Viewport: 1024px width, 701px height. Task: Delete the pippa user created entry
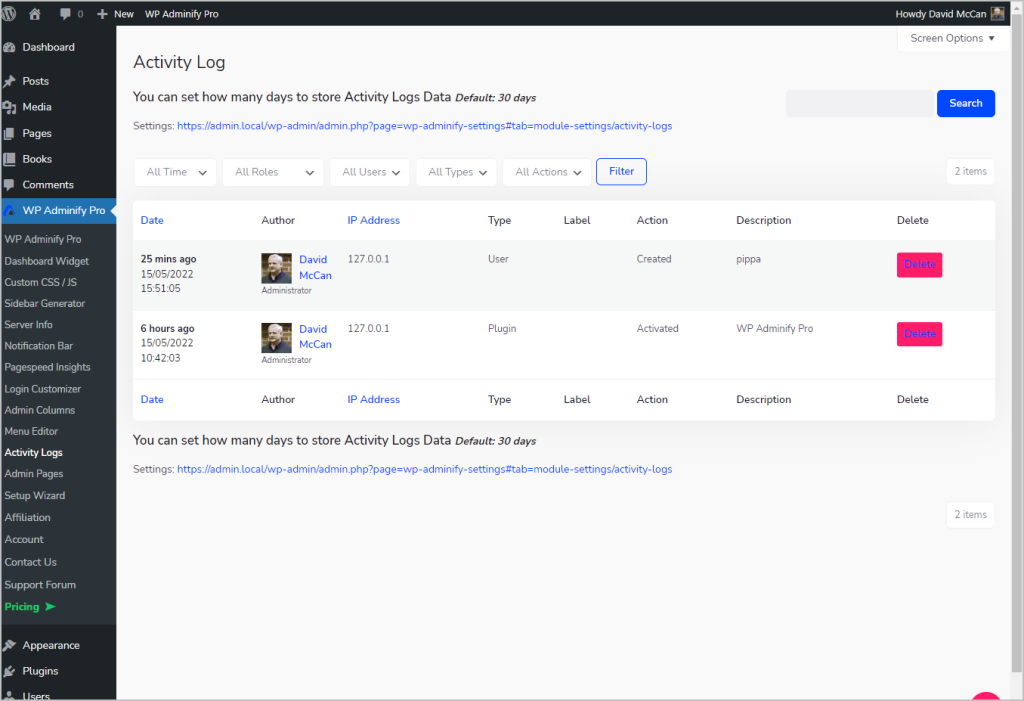919,265
